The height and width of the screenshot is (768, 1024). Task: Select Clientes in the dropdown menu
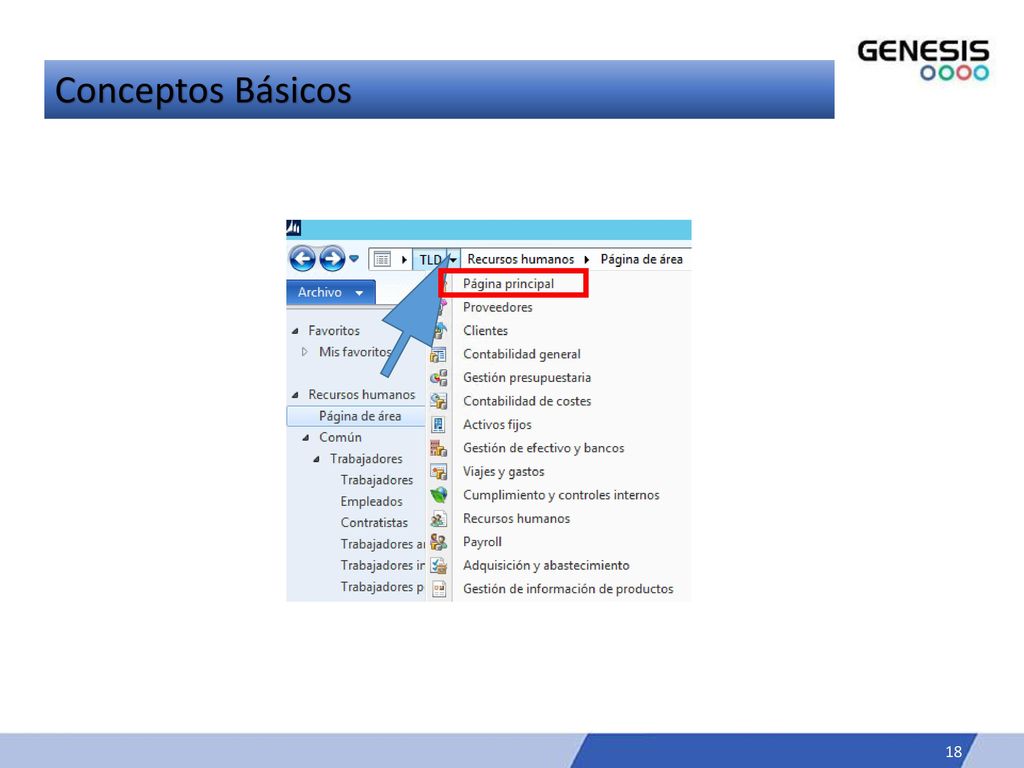[x=485, y=331]
